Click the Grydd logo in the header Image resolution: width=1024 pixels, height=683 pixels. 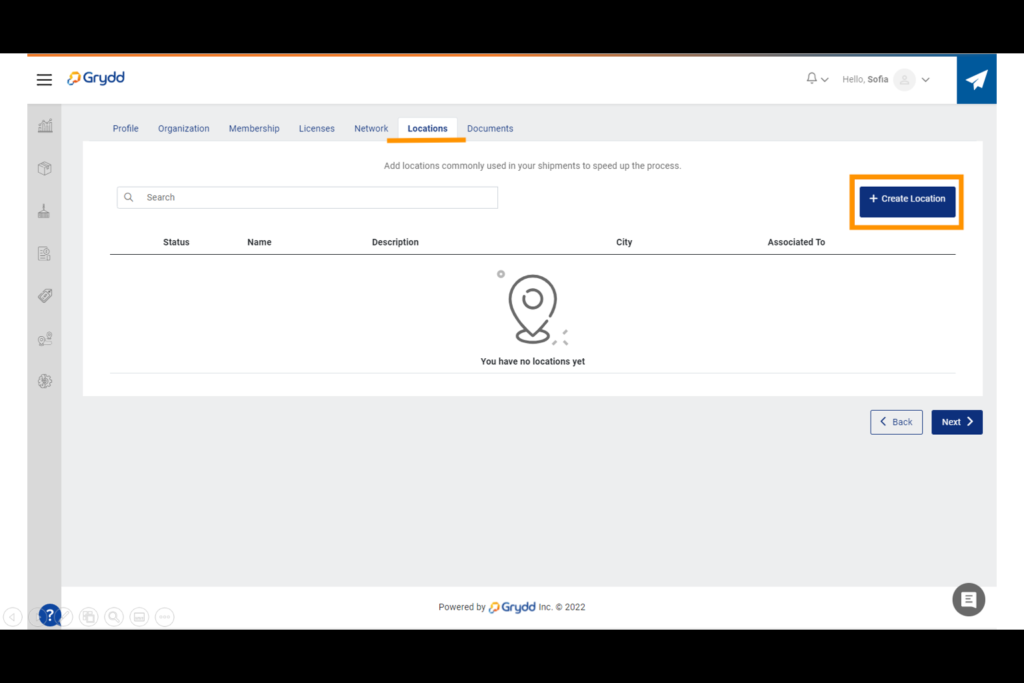96,78
